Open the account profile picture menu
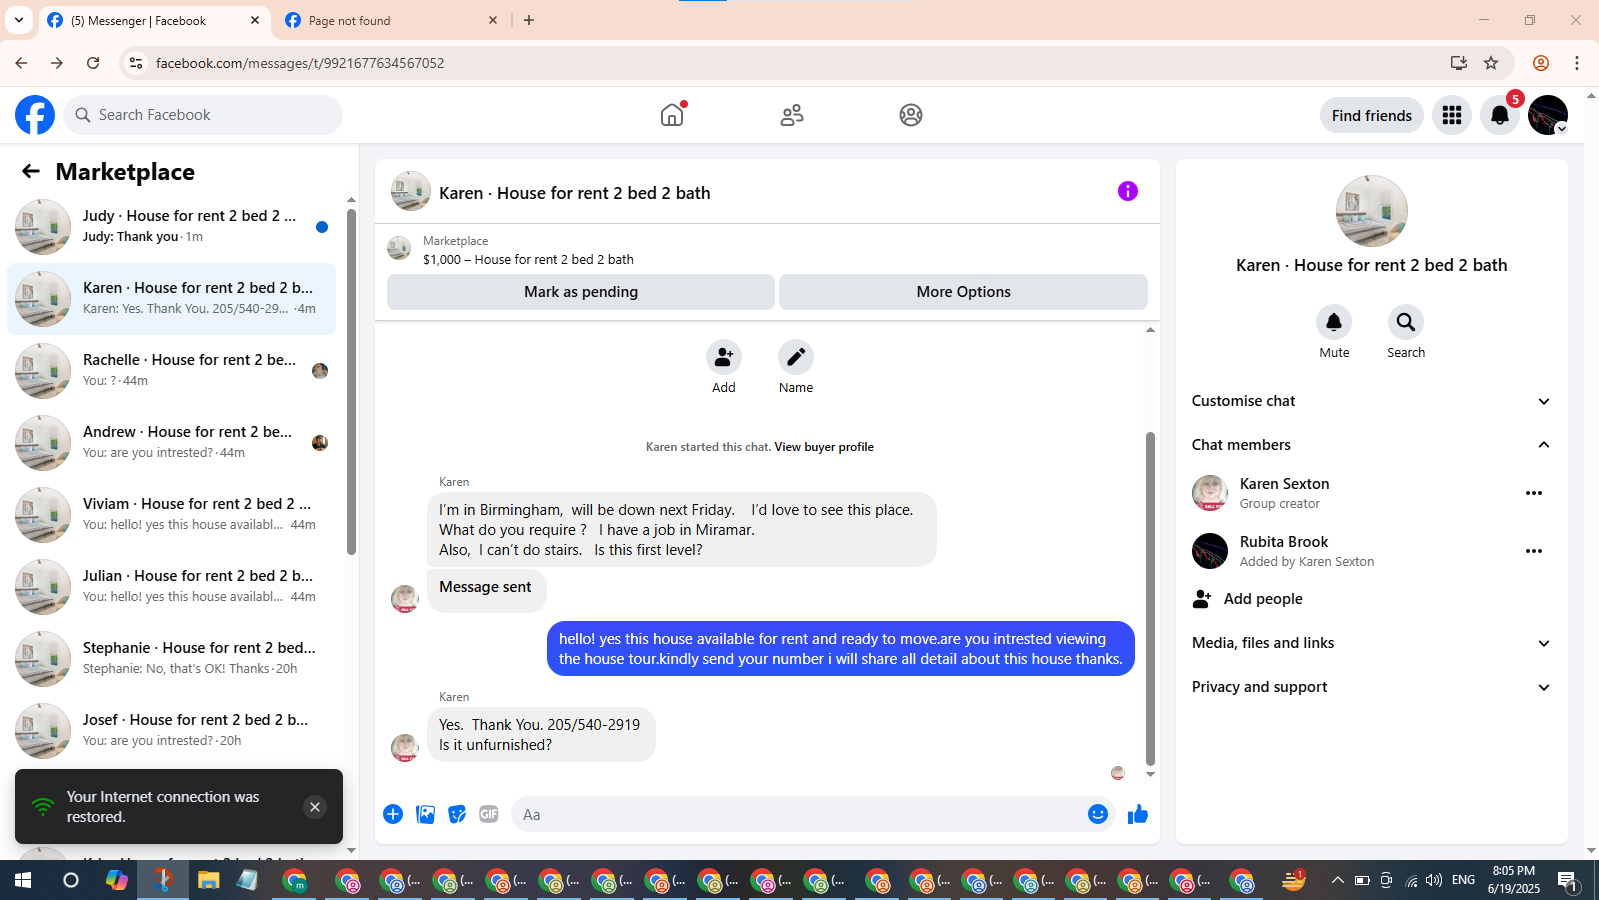This screenshot has width=1599, height=900. point(1548,115)
